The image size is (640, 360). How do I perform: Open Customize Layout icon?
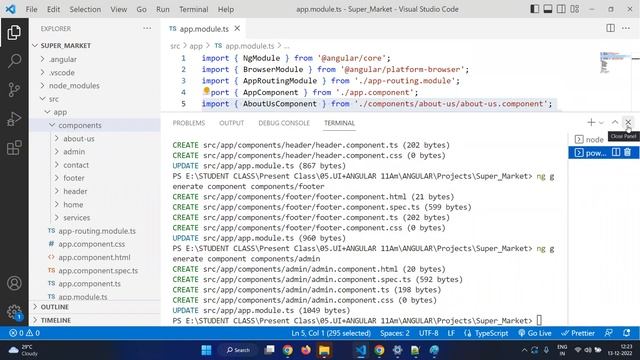click(x=575, y=9)
